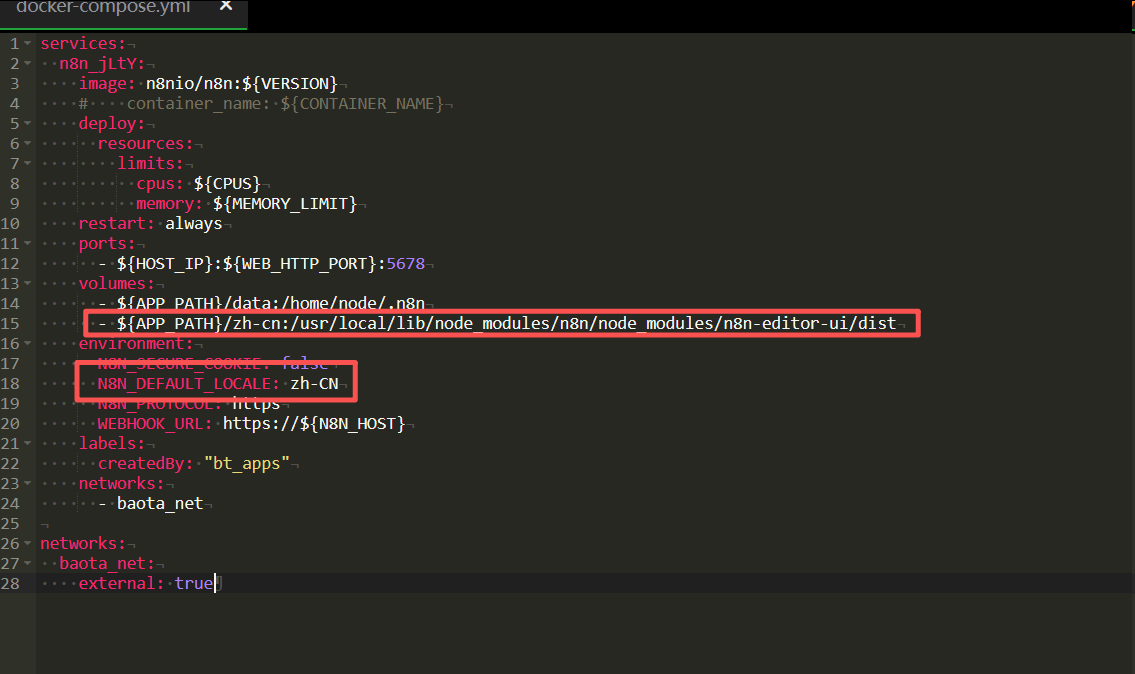Place cursor on ${MEMORY_LIMIT} value

[x=284, y=203]
